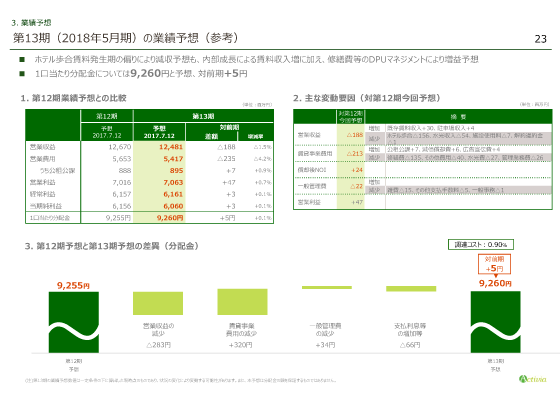Click the light green bar above '営業収益の減少'
The image size is (560, 396).
[158, 303]
